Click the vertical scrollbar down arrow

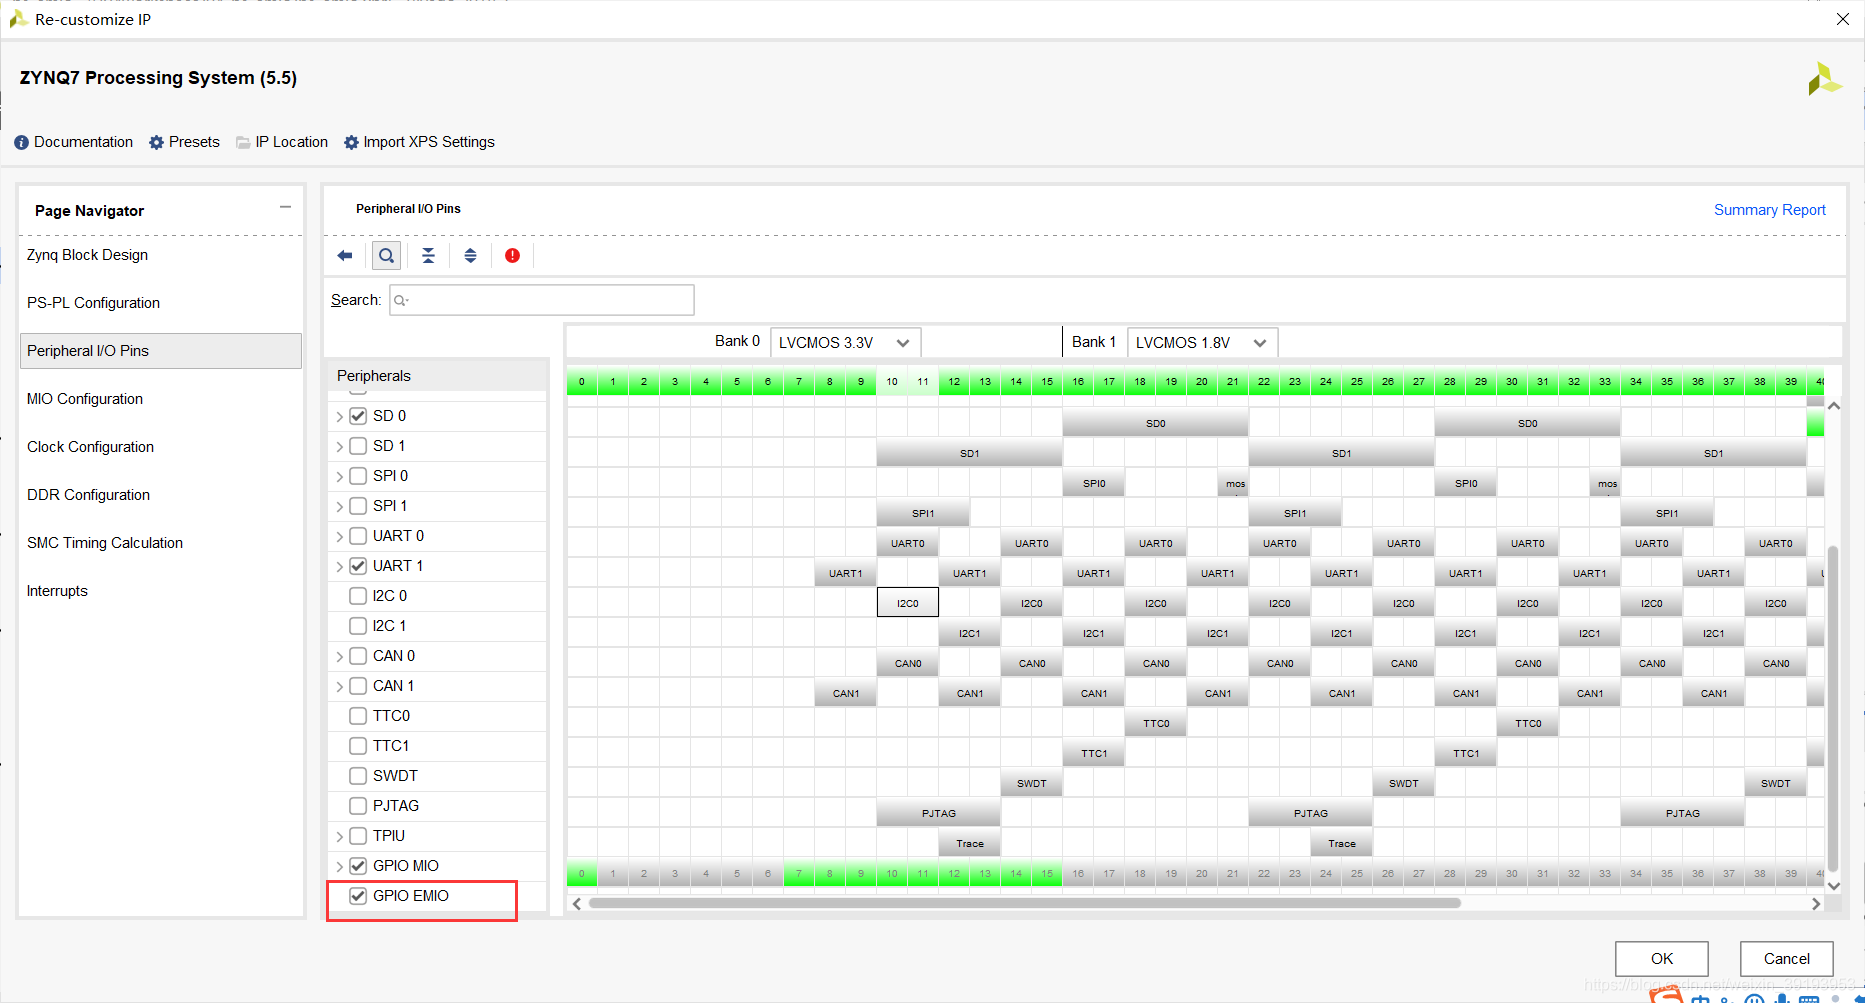tap(1834, 885)
